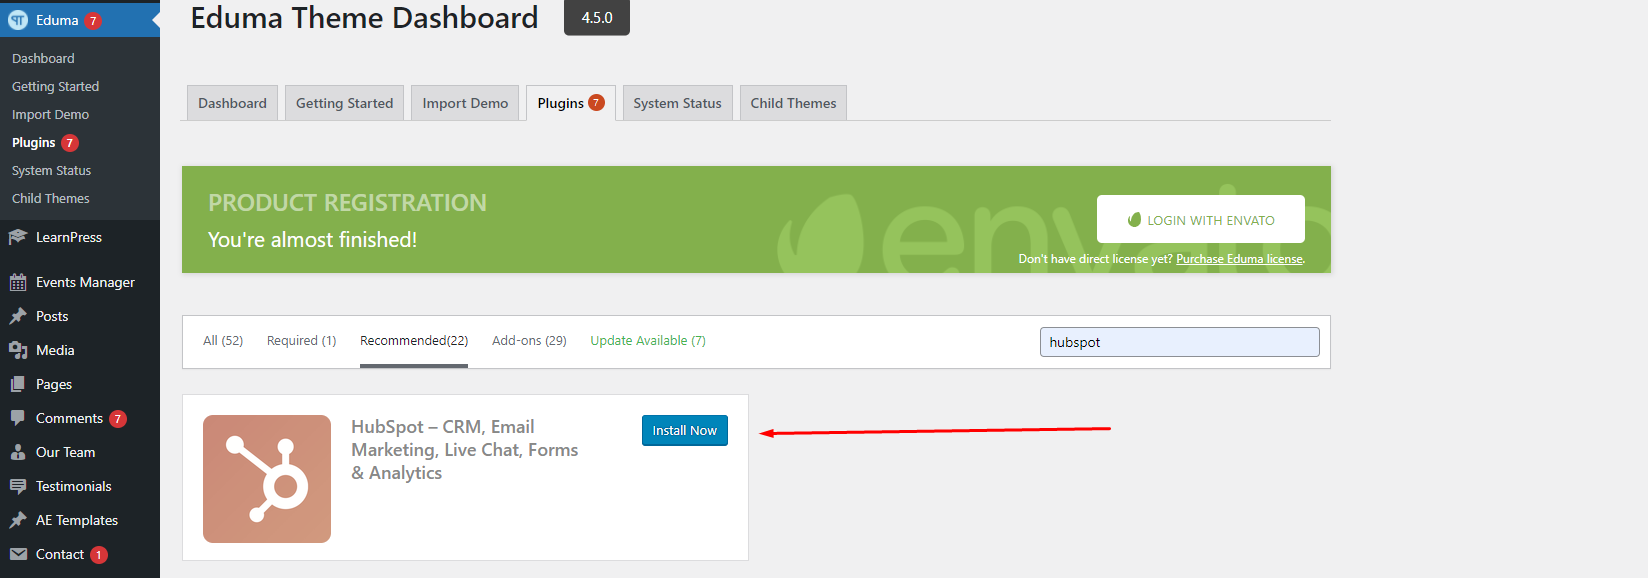This screenshot has height=578, width=1648.
Task: Switch to the Dashboard tab
Action: tap(232, 103)
